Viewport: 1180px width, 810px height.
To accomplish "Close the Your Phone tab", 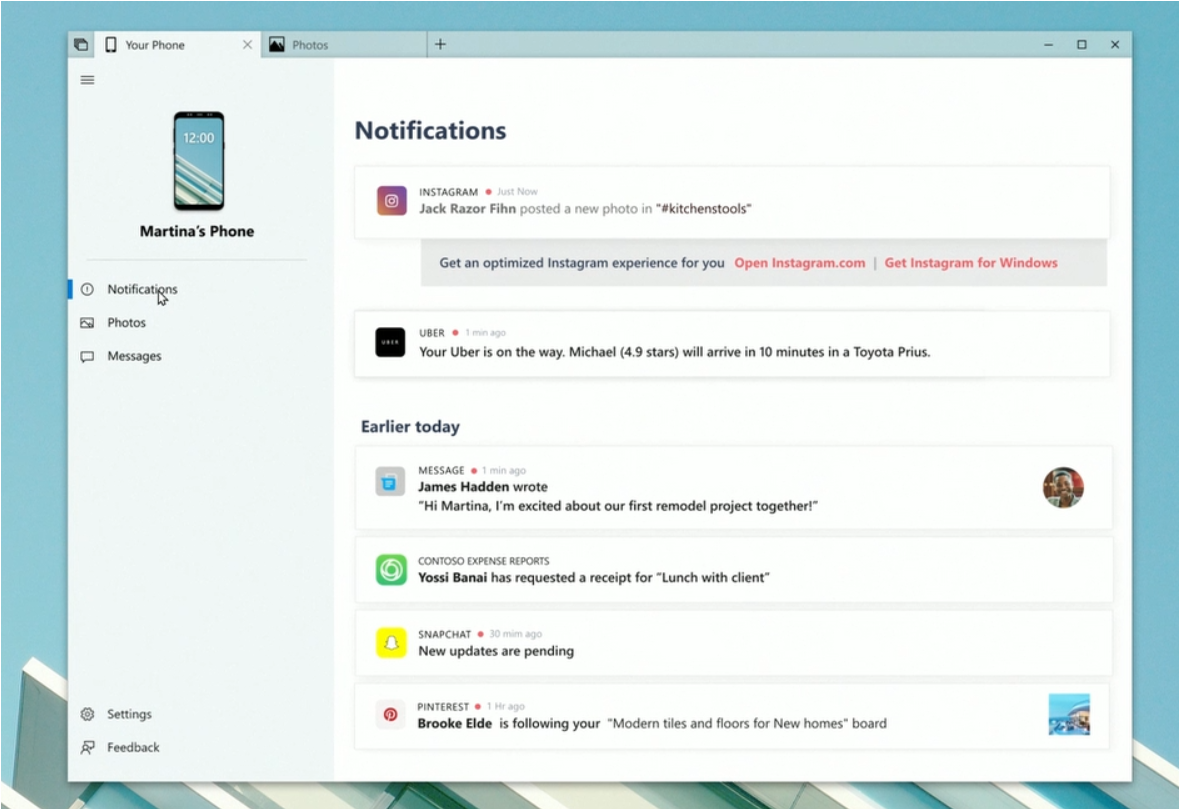I will point(247,45).
